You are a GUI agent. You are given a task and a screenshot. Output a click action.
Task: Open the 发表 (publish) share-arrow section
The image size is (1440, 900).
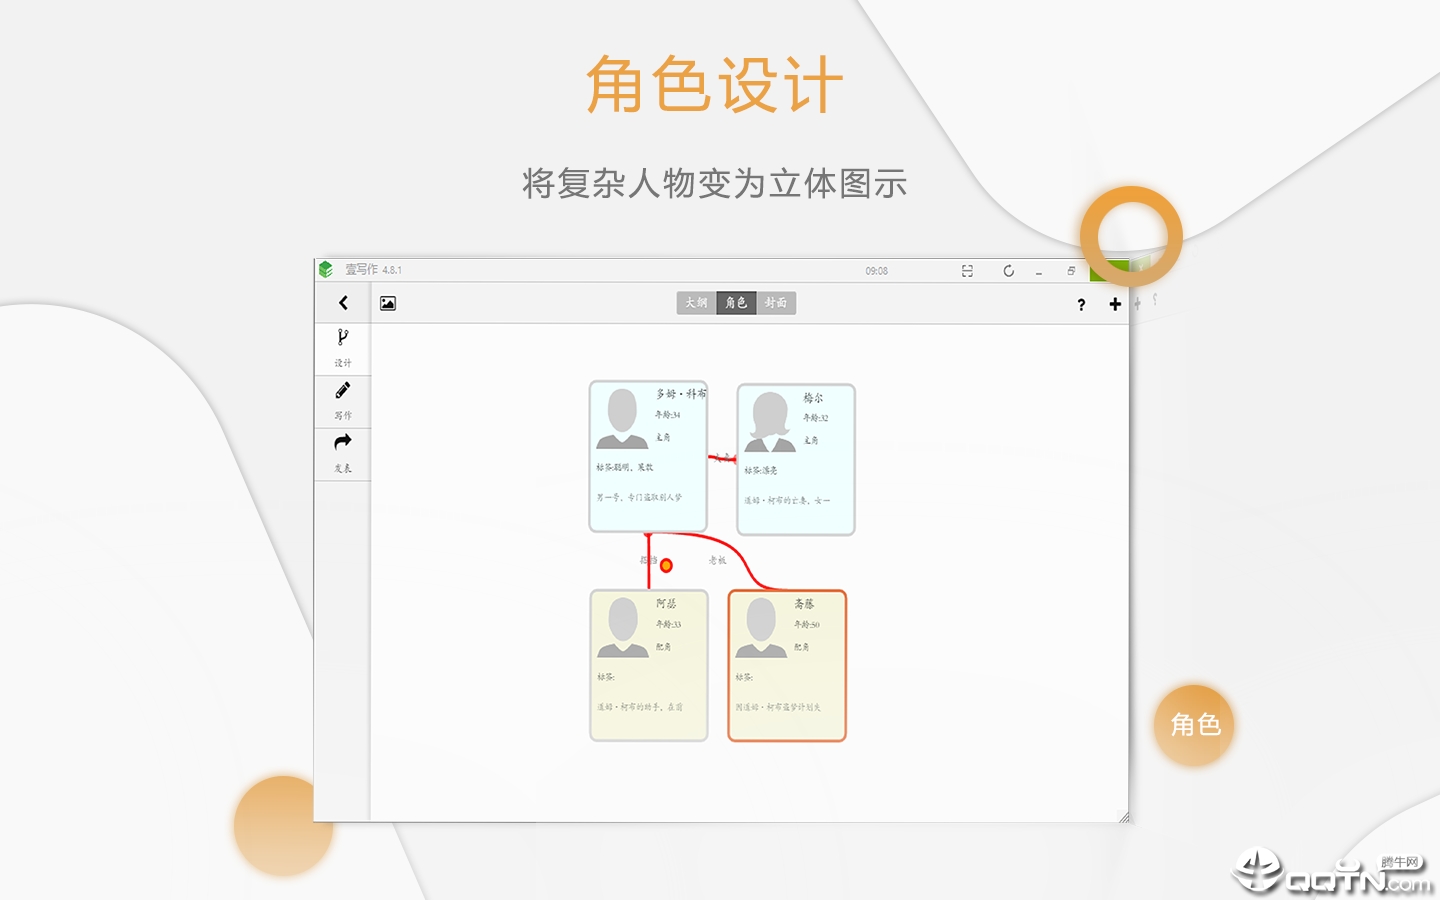coord(343,455)
